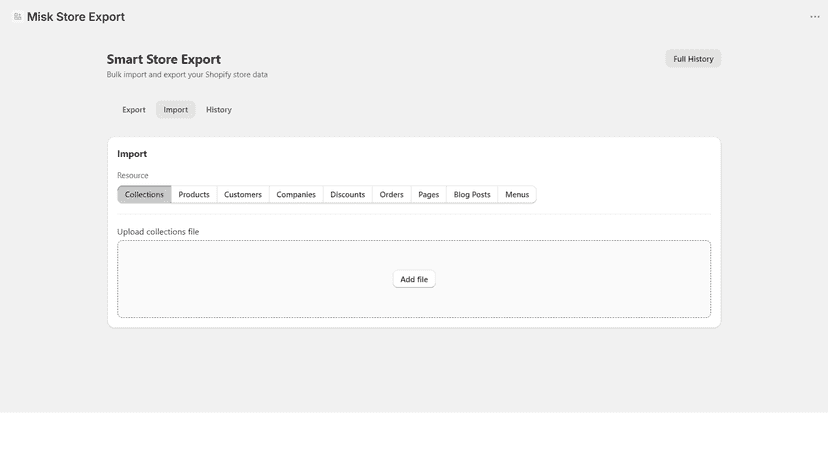Click the Bulk import and export subtitle
This screenshot has width=828, height=466.
(x=187, y=74)
